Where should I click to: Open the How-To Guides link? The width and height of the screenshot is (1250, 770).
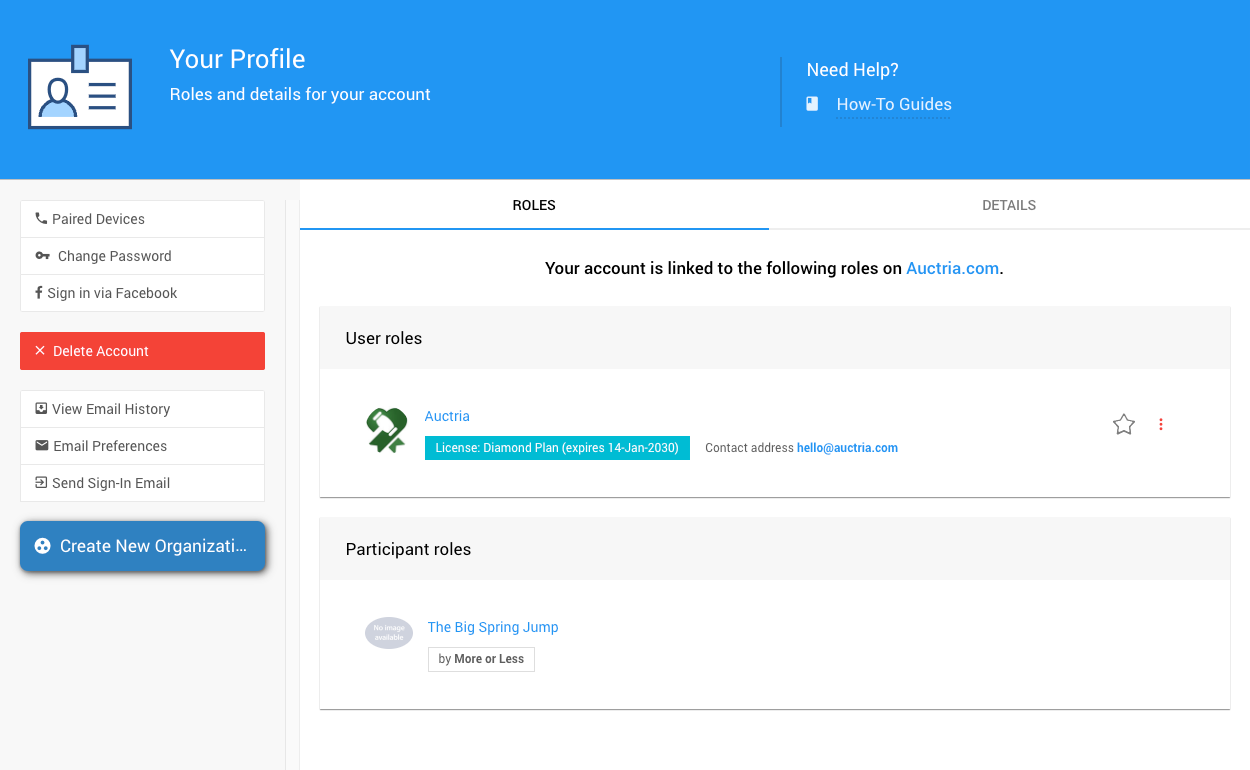(x=893, y=104)
